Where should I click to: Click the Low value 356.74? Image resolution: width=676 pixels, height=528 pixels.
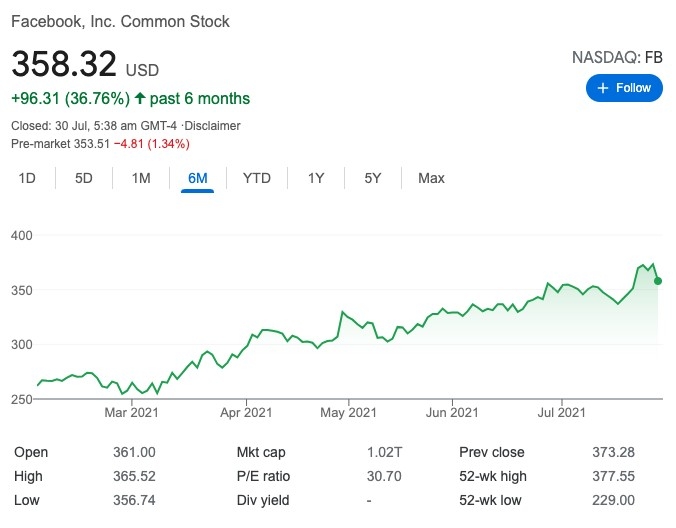point(134,500)
